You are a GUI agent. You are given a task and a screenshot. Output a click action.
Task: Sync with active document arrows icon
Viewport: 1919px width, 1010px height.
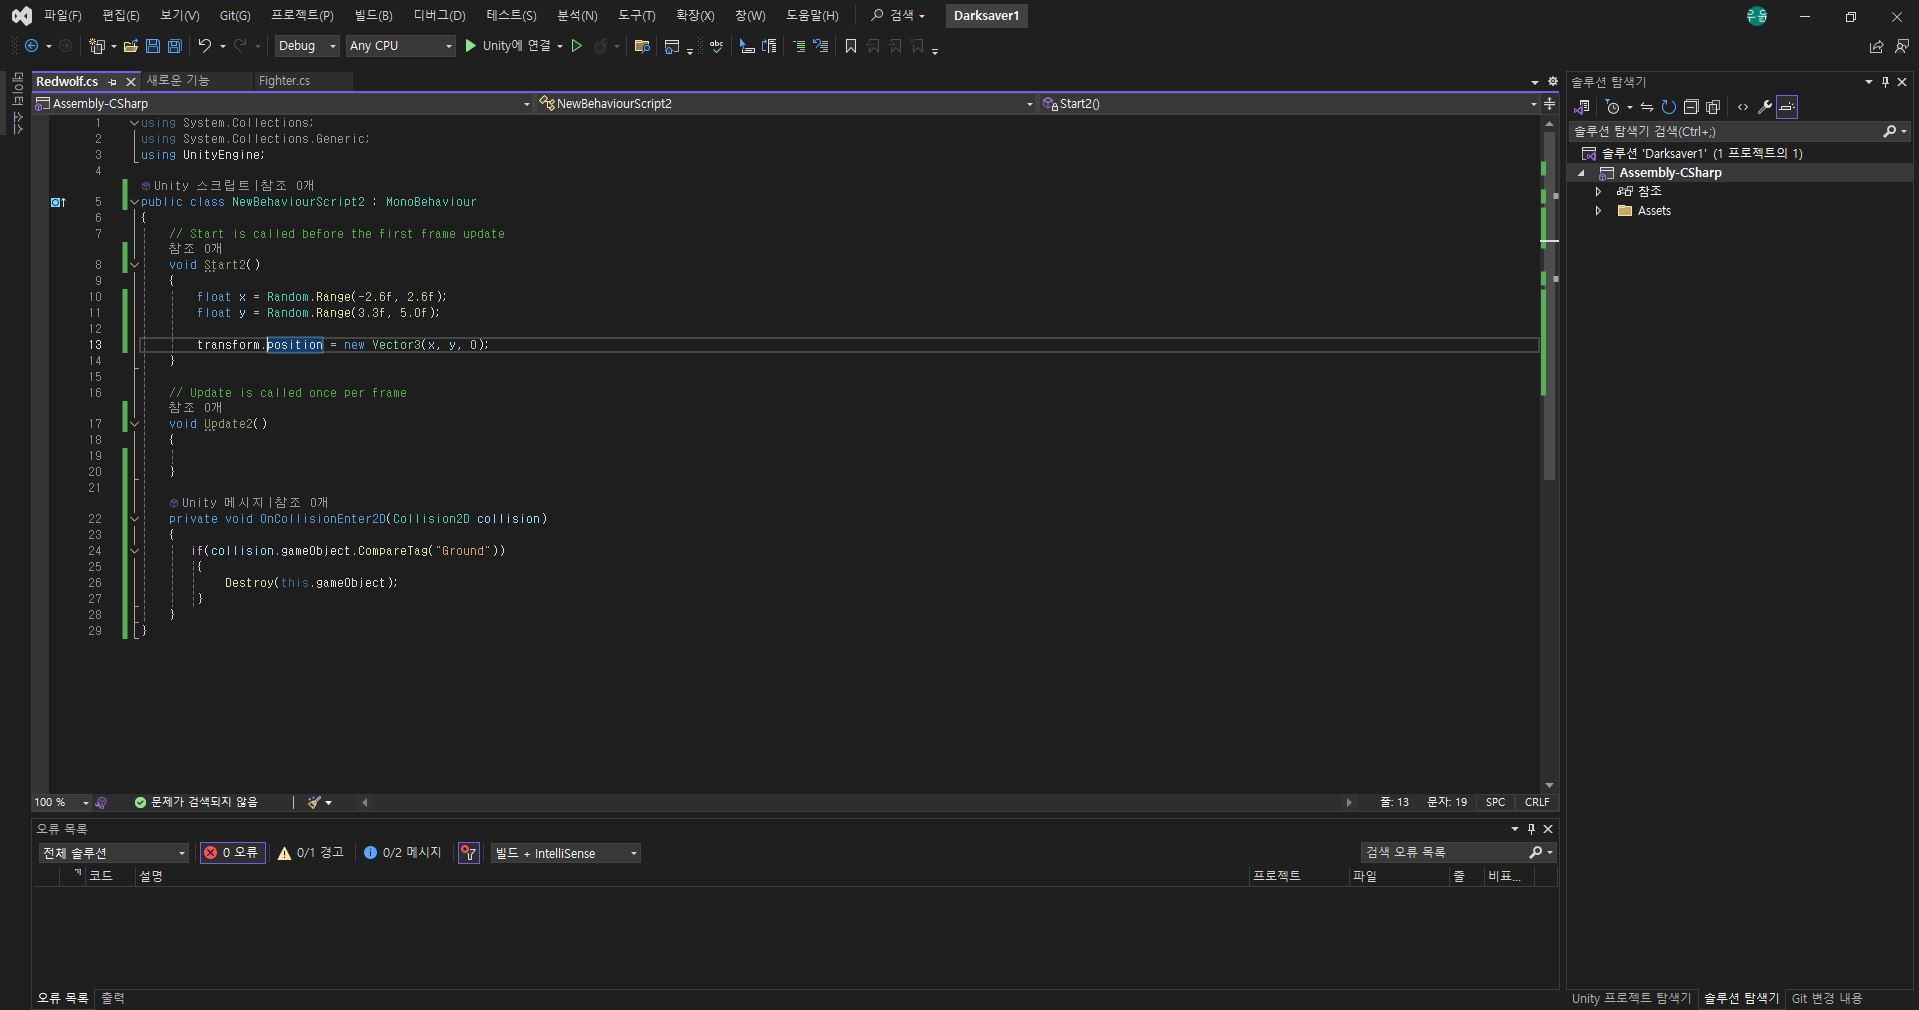(1647, 107)
